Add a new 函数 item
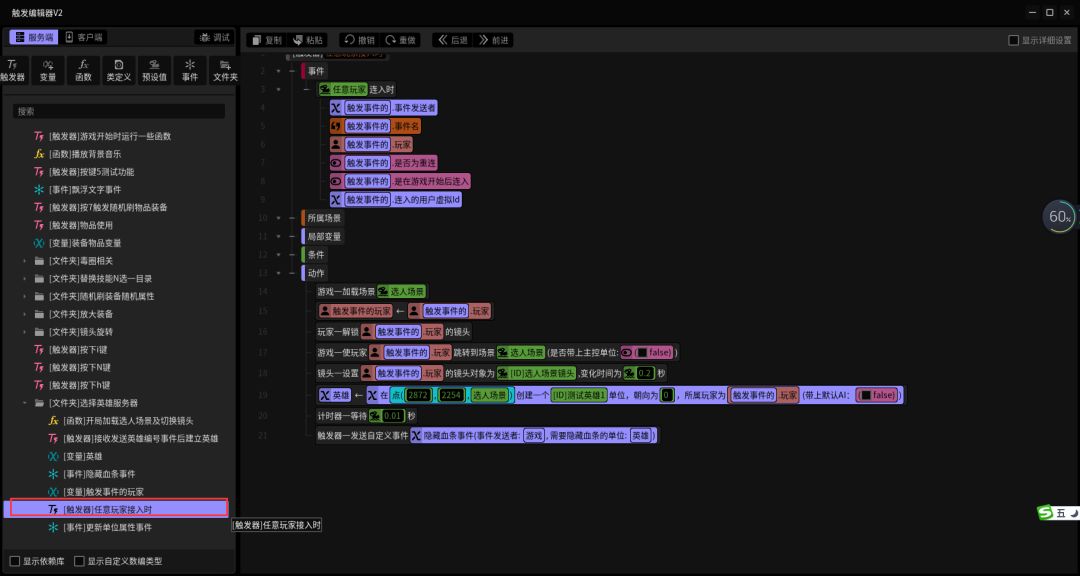Viewport: 1080px width, 576px height. tap(83, 70)
